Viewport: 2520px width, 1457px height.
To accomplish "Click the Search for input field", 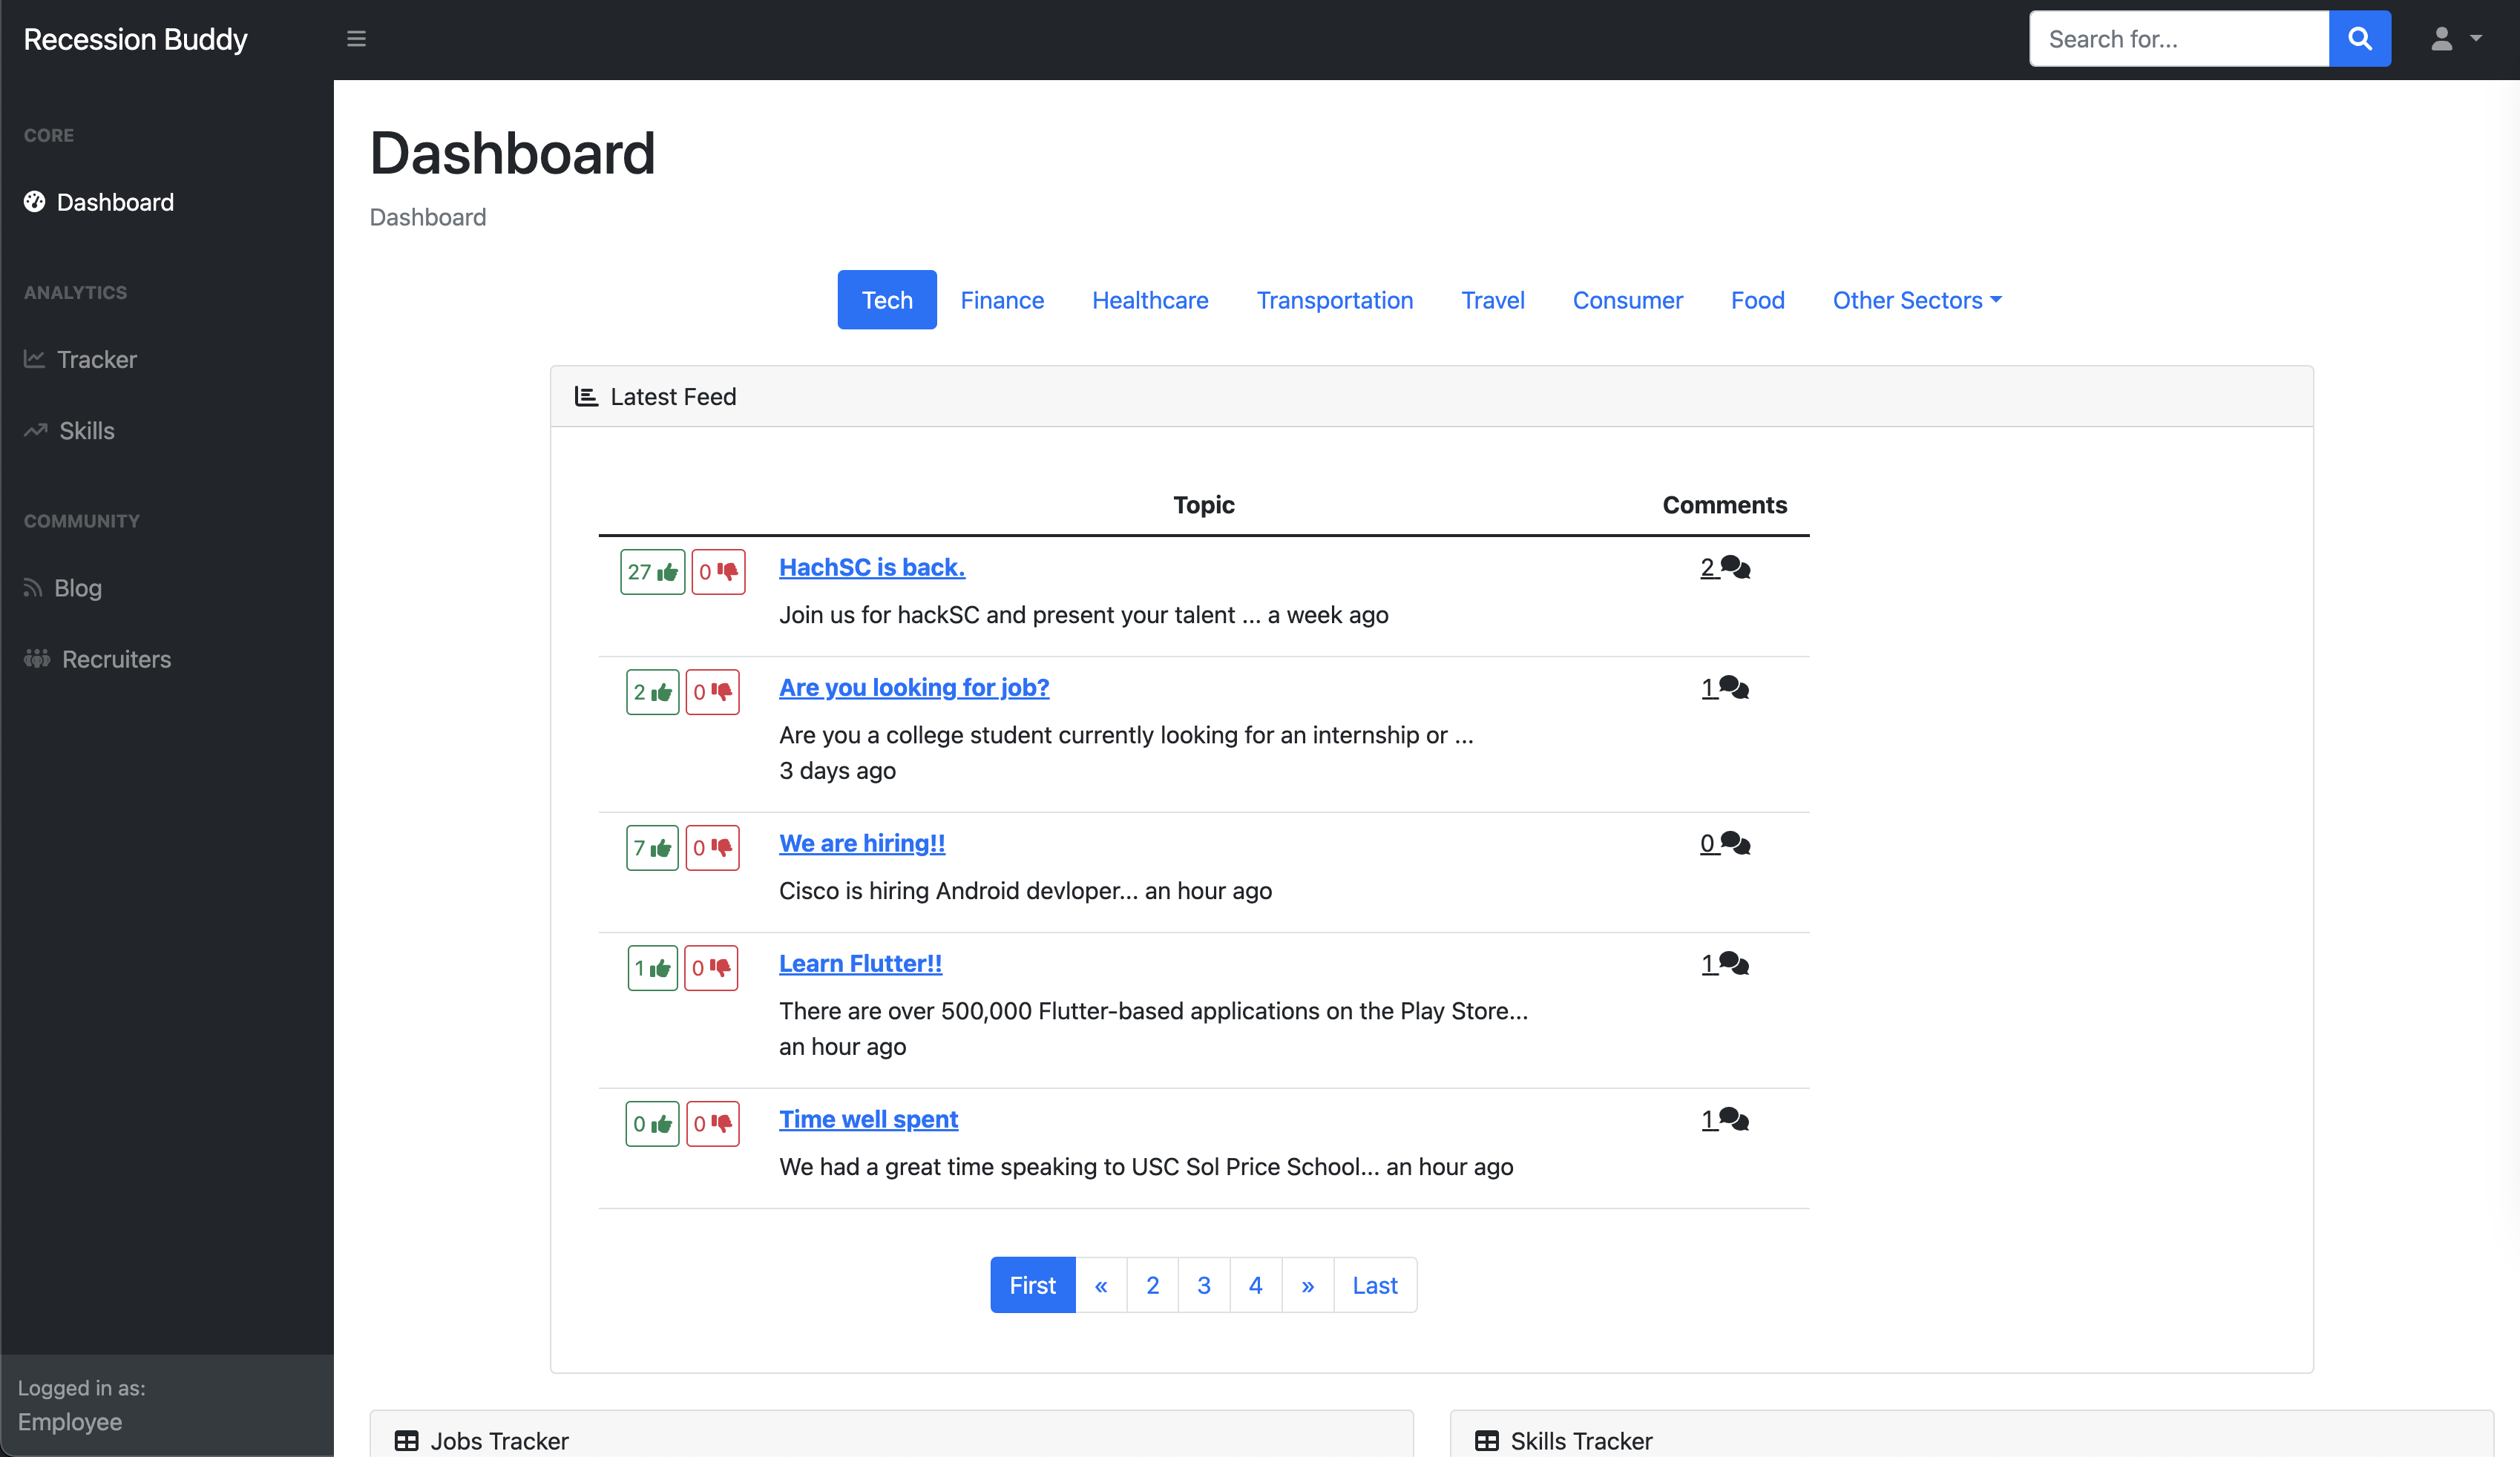I will (2178, 39).
